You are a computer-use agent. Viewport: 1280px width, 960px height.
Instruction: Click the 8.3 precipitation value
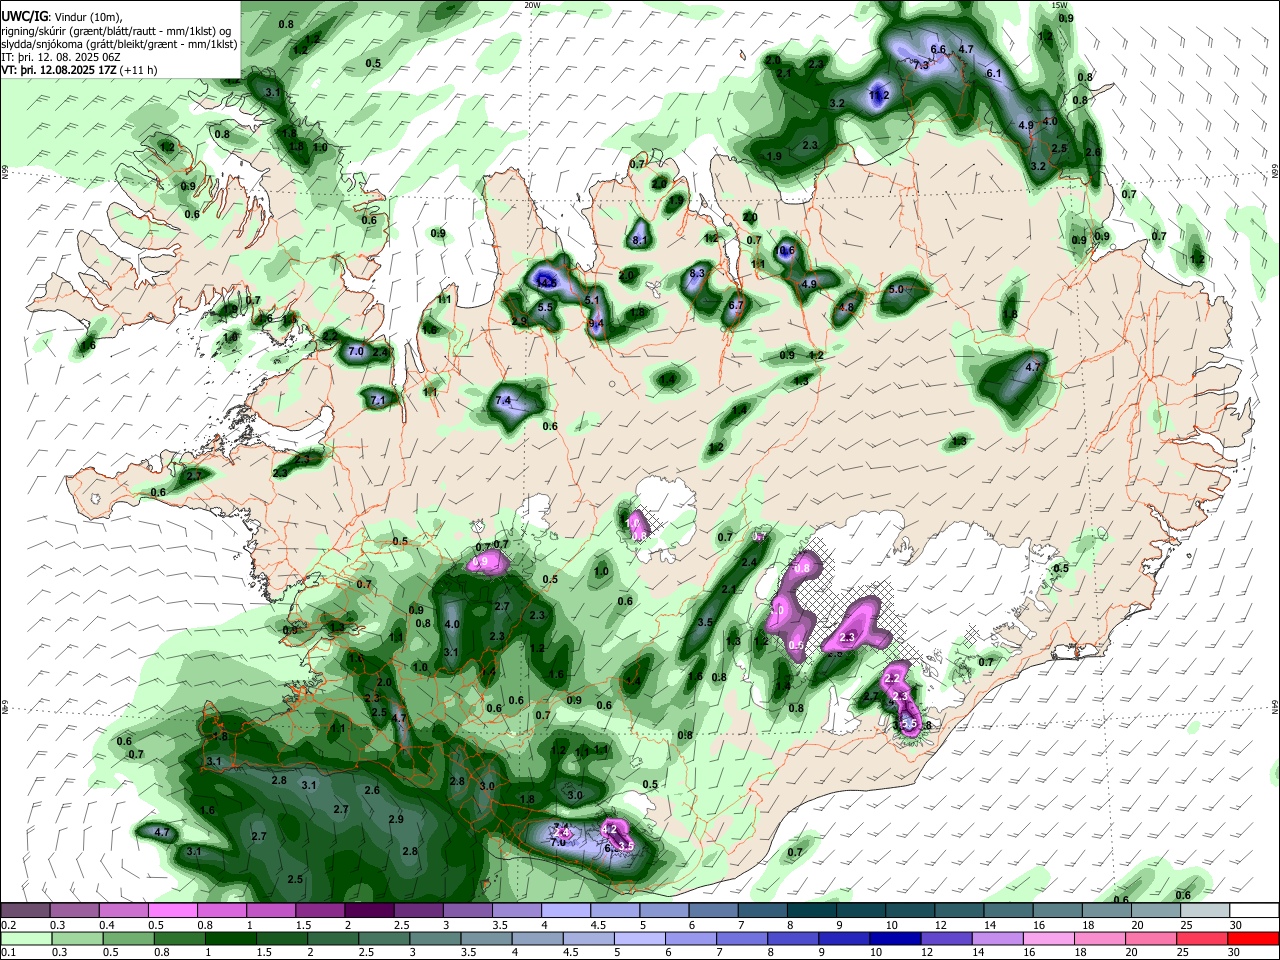coord(698,273)
